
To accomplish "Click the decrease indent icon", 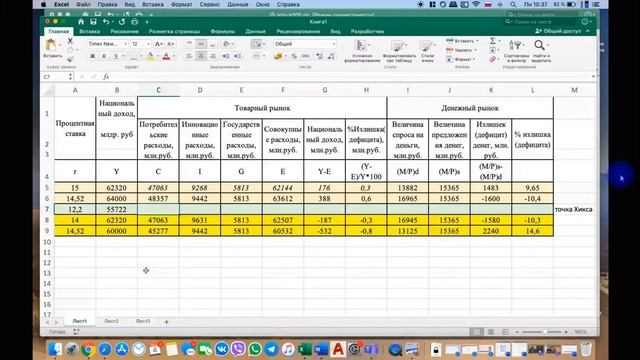I will tap(226, 56).
